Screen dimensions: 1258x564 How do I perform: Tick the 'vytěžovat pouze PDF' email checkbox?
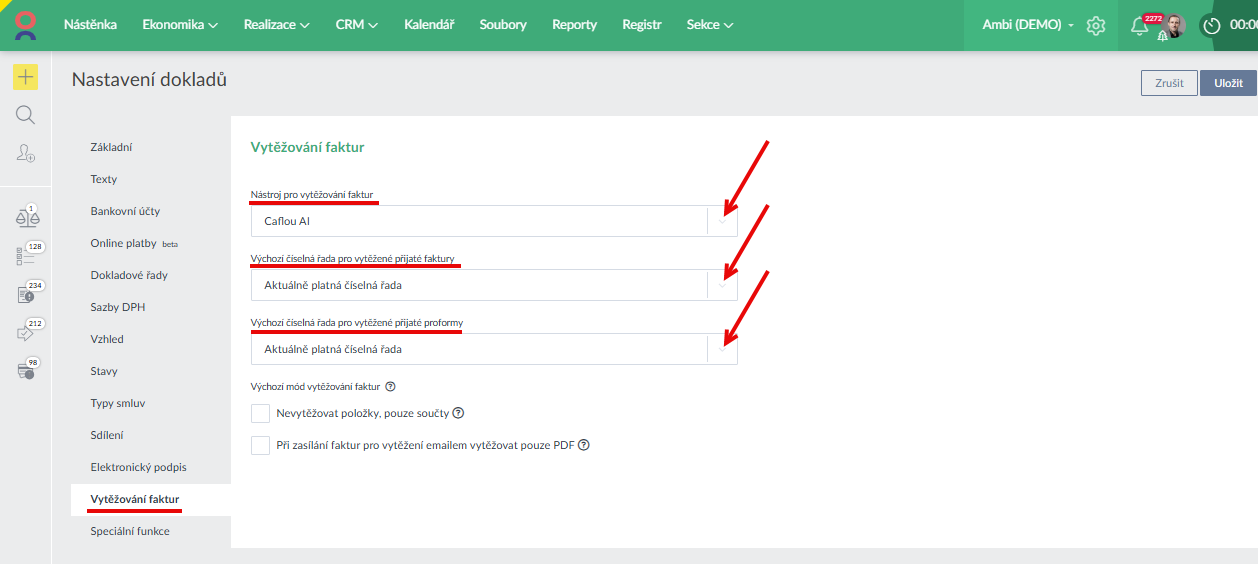(261, 446)
